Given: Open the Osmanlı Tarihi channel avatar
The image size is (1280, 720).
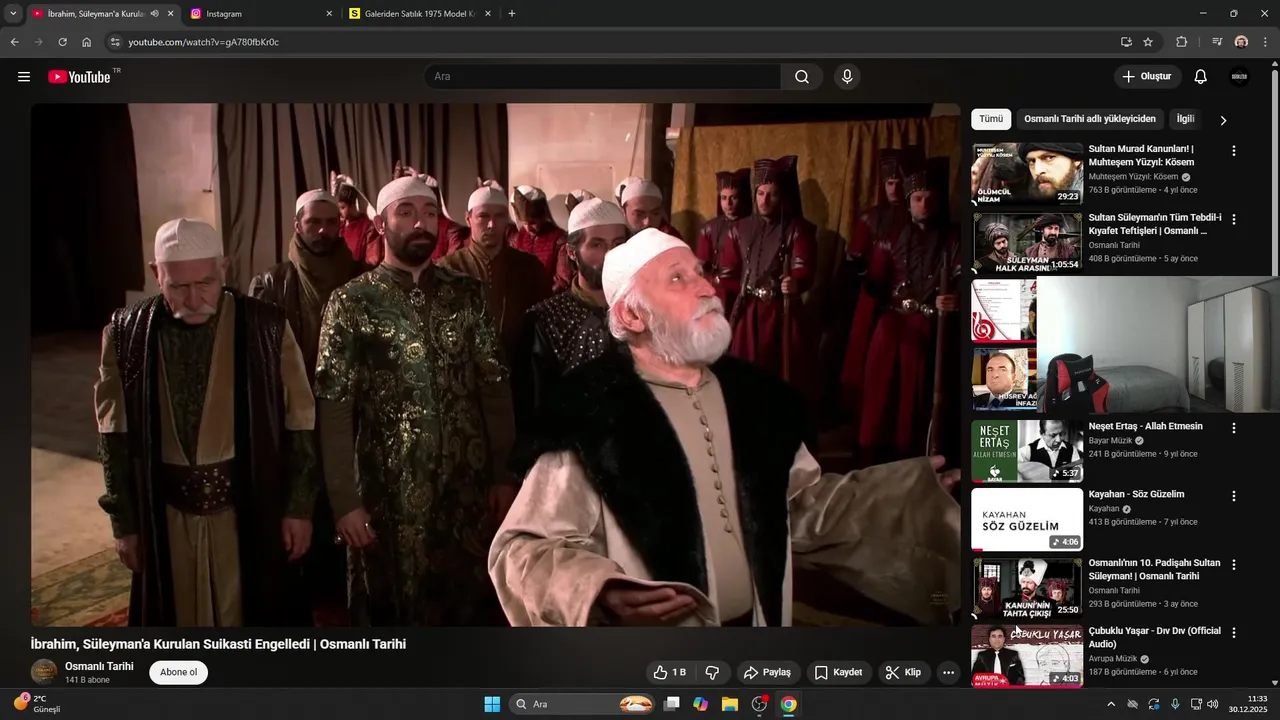Looking at the screenshot, I should (x=44, y=672).
